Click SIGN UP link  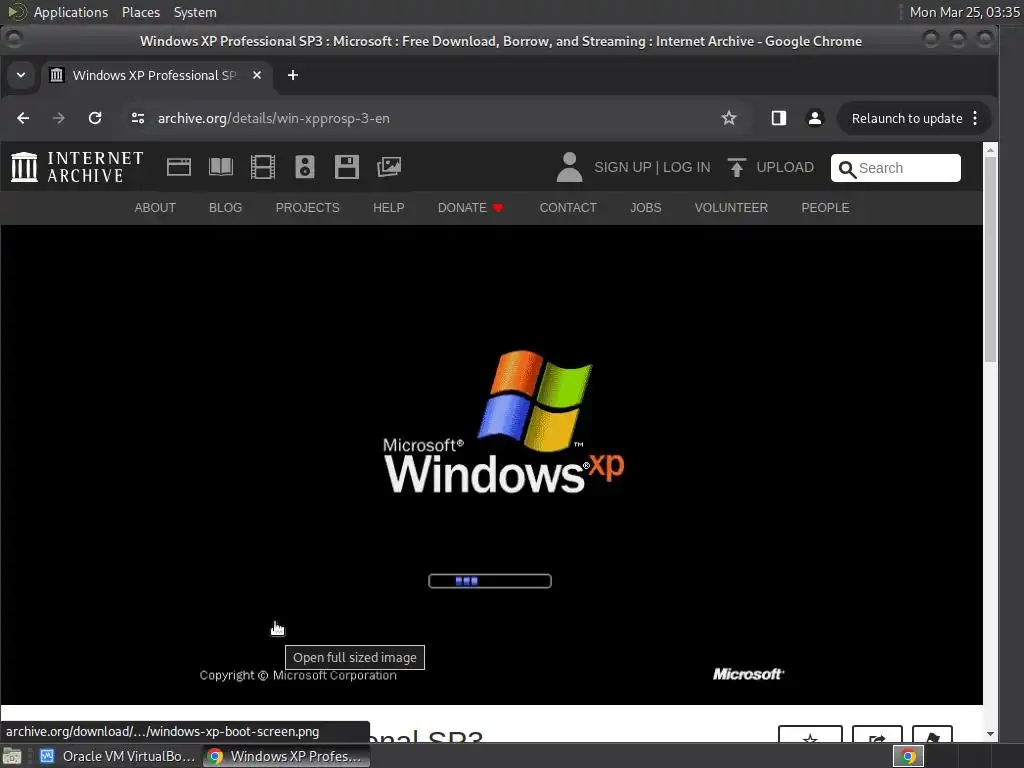pyautogui.click(x=622, y=167)
